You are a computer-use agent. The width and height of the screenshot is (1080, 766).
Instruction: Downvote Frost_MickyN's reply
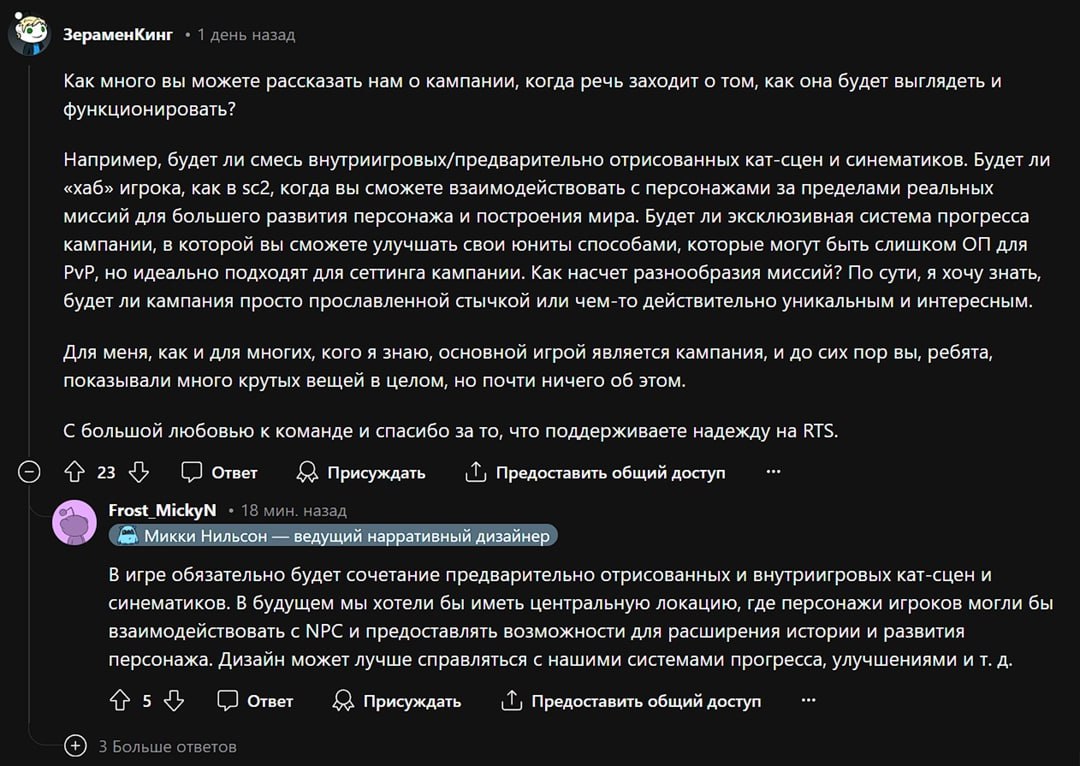click(174, 701)
